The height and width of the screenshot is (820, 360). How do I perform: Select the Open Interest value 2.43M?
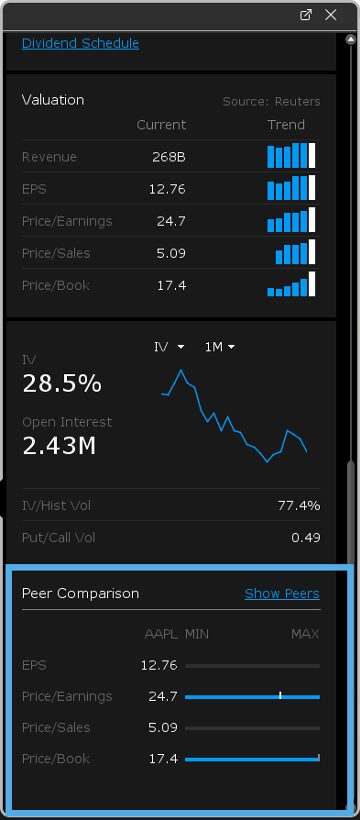point(59,446)
